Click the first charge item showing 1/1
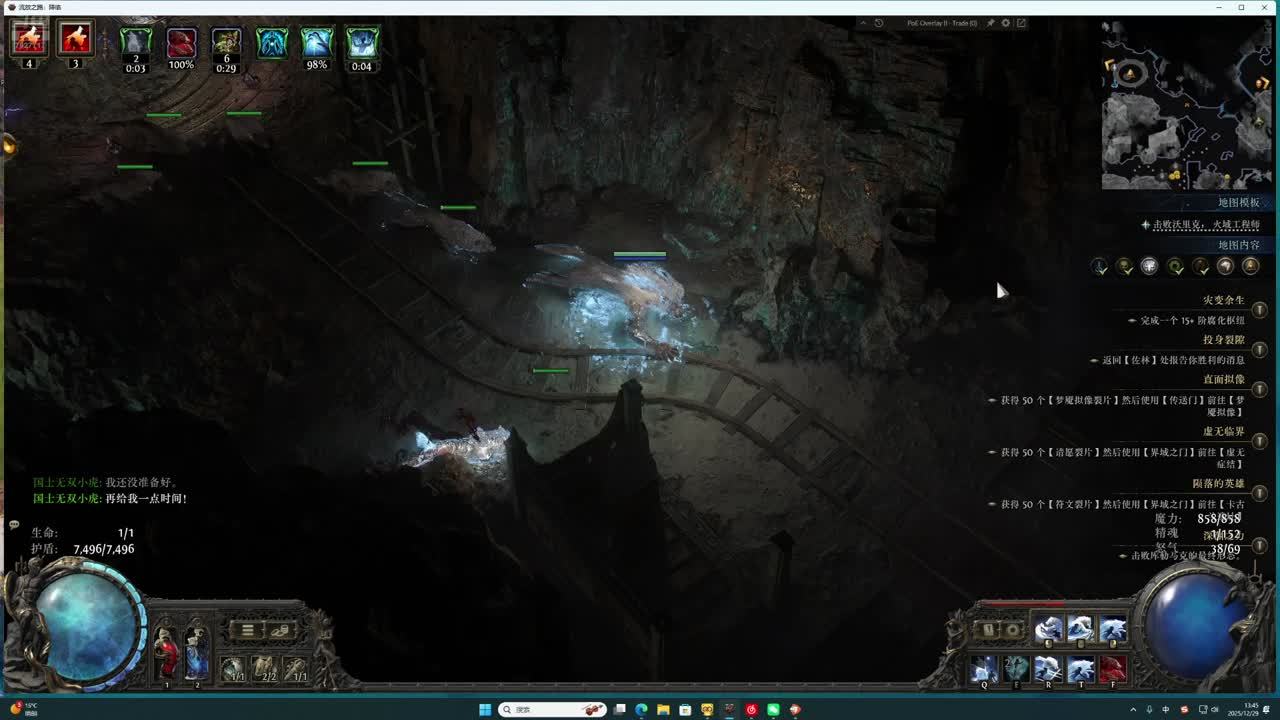 [233, 668]
